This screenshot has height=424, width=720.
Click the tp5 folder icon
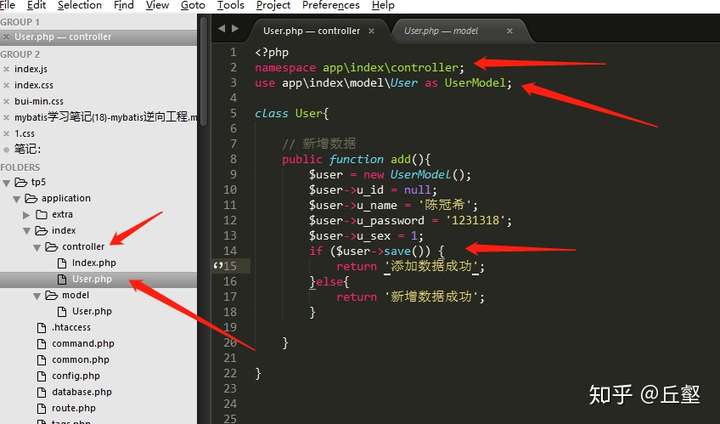pyautogui.click(x=21, y=182)
